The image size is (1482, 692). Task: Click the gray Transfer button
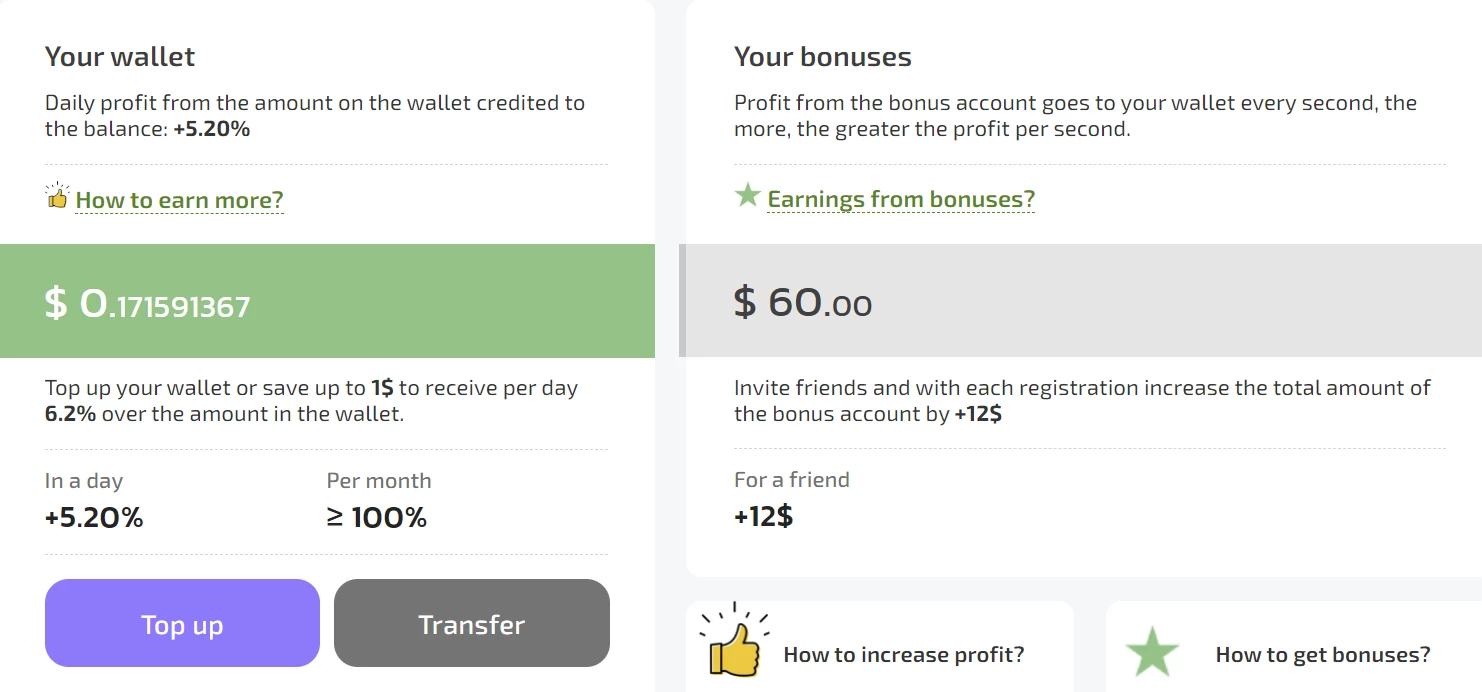[472, 623]
